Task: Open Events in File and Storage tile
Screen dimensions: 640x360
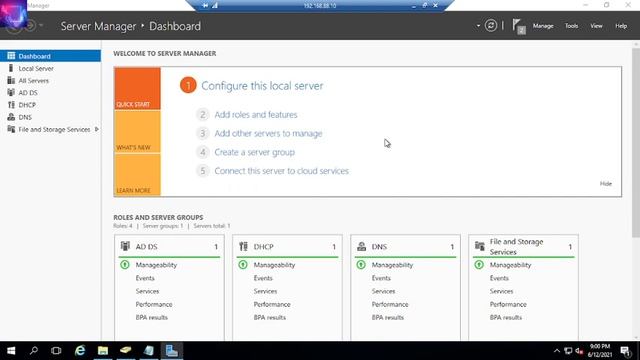Action: coord(499,278)
